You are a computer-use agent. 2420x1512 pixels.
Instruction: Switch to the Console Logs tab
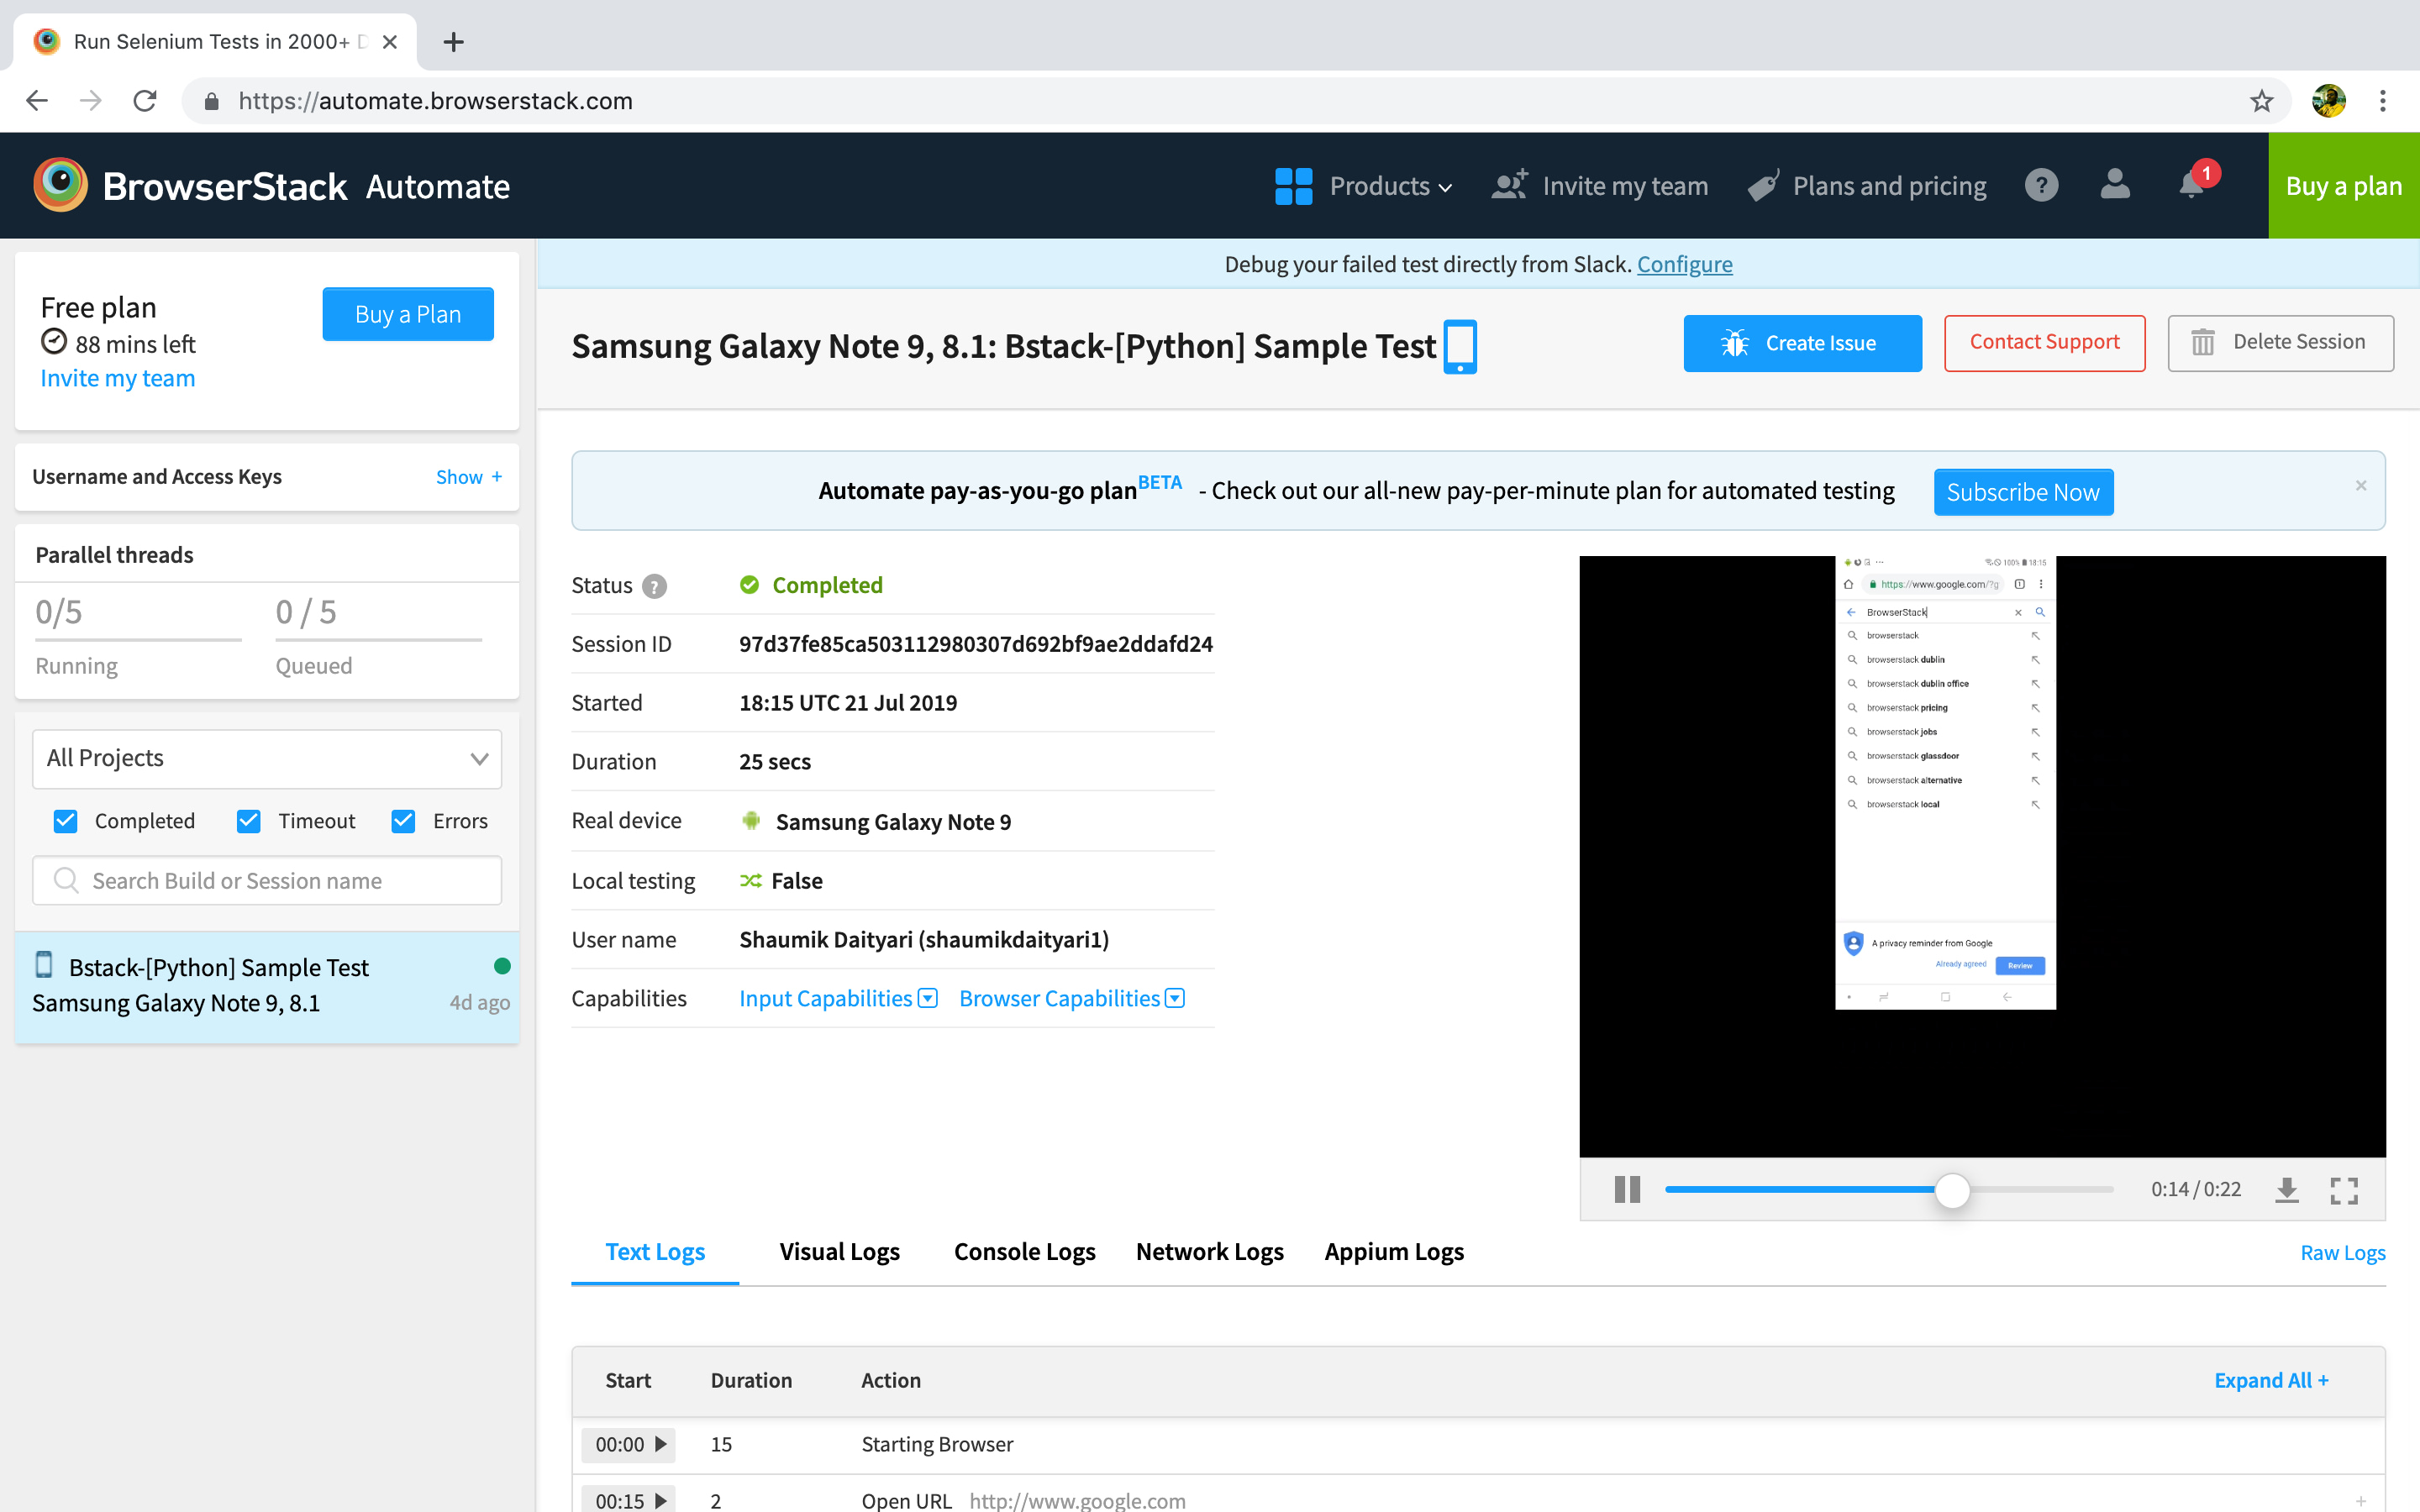[x=1024, y=1251]
